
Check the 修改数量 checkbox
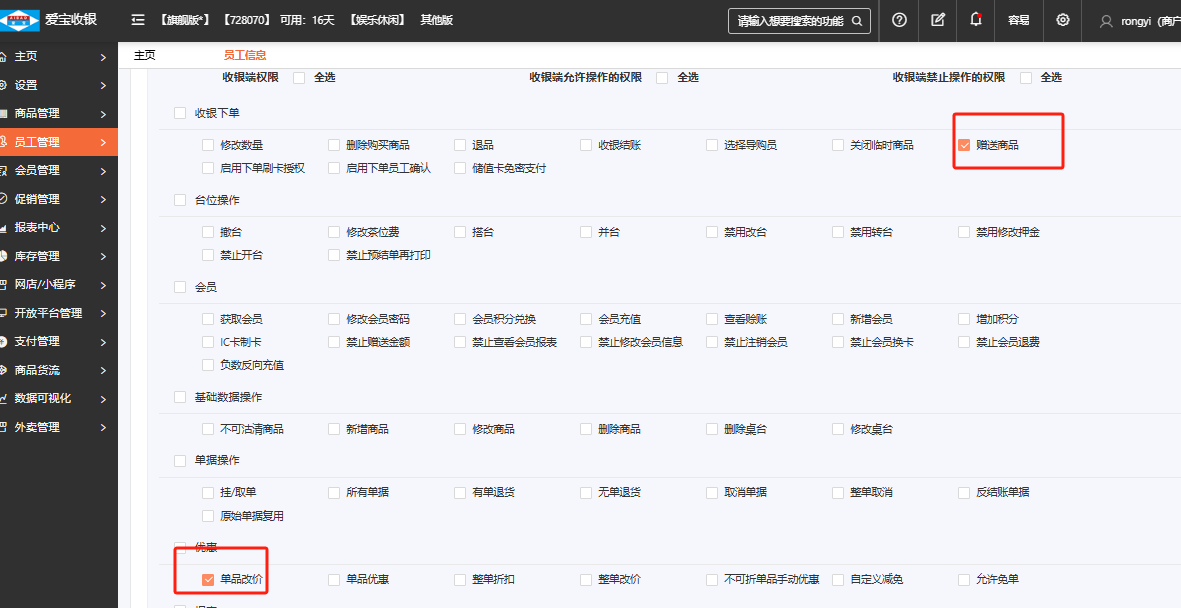208,145
